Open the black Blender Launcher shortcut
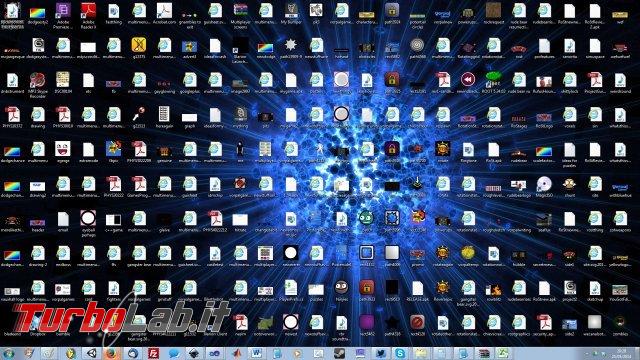 click(x=240, y=45)
